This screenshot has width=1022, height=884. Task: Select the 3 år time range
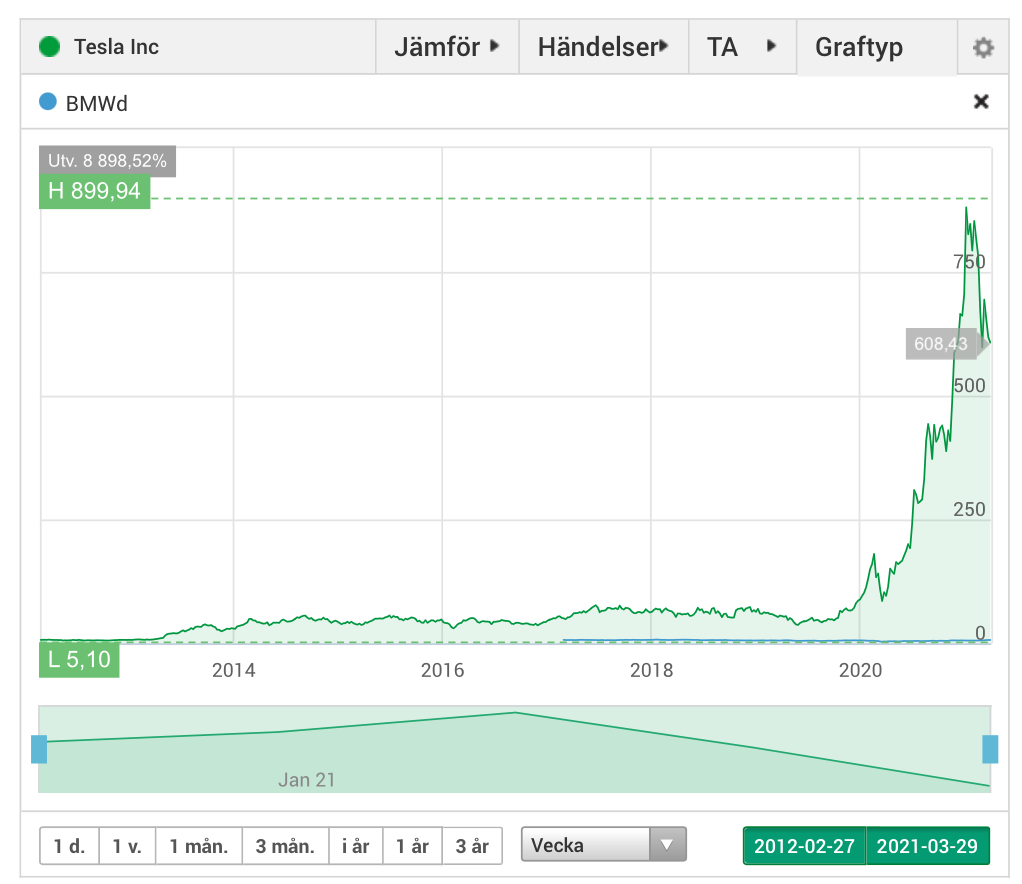(x=473, y=846)
